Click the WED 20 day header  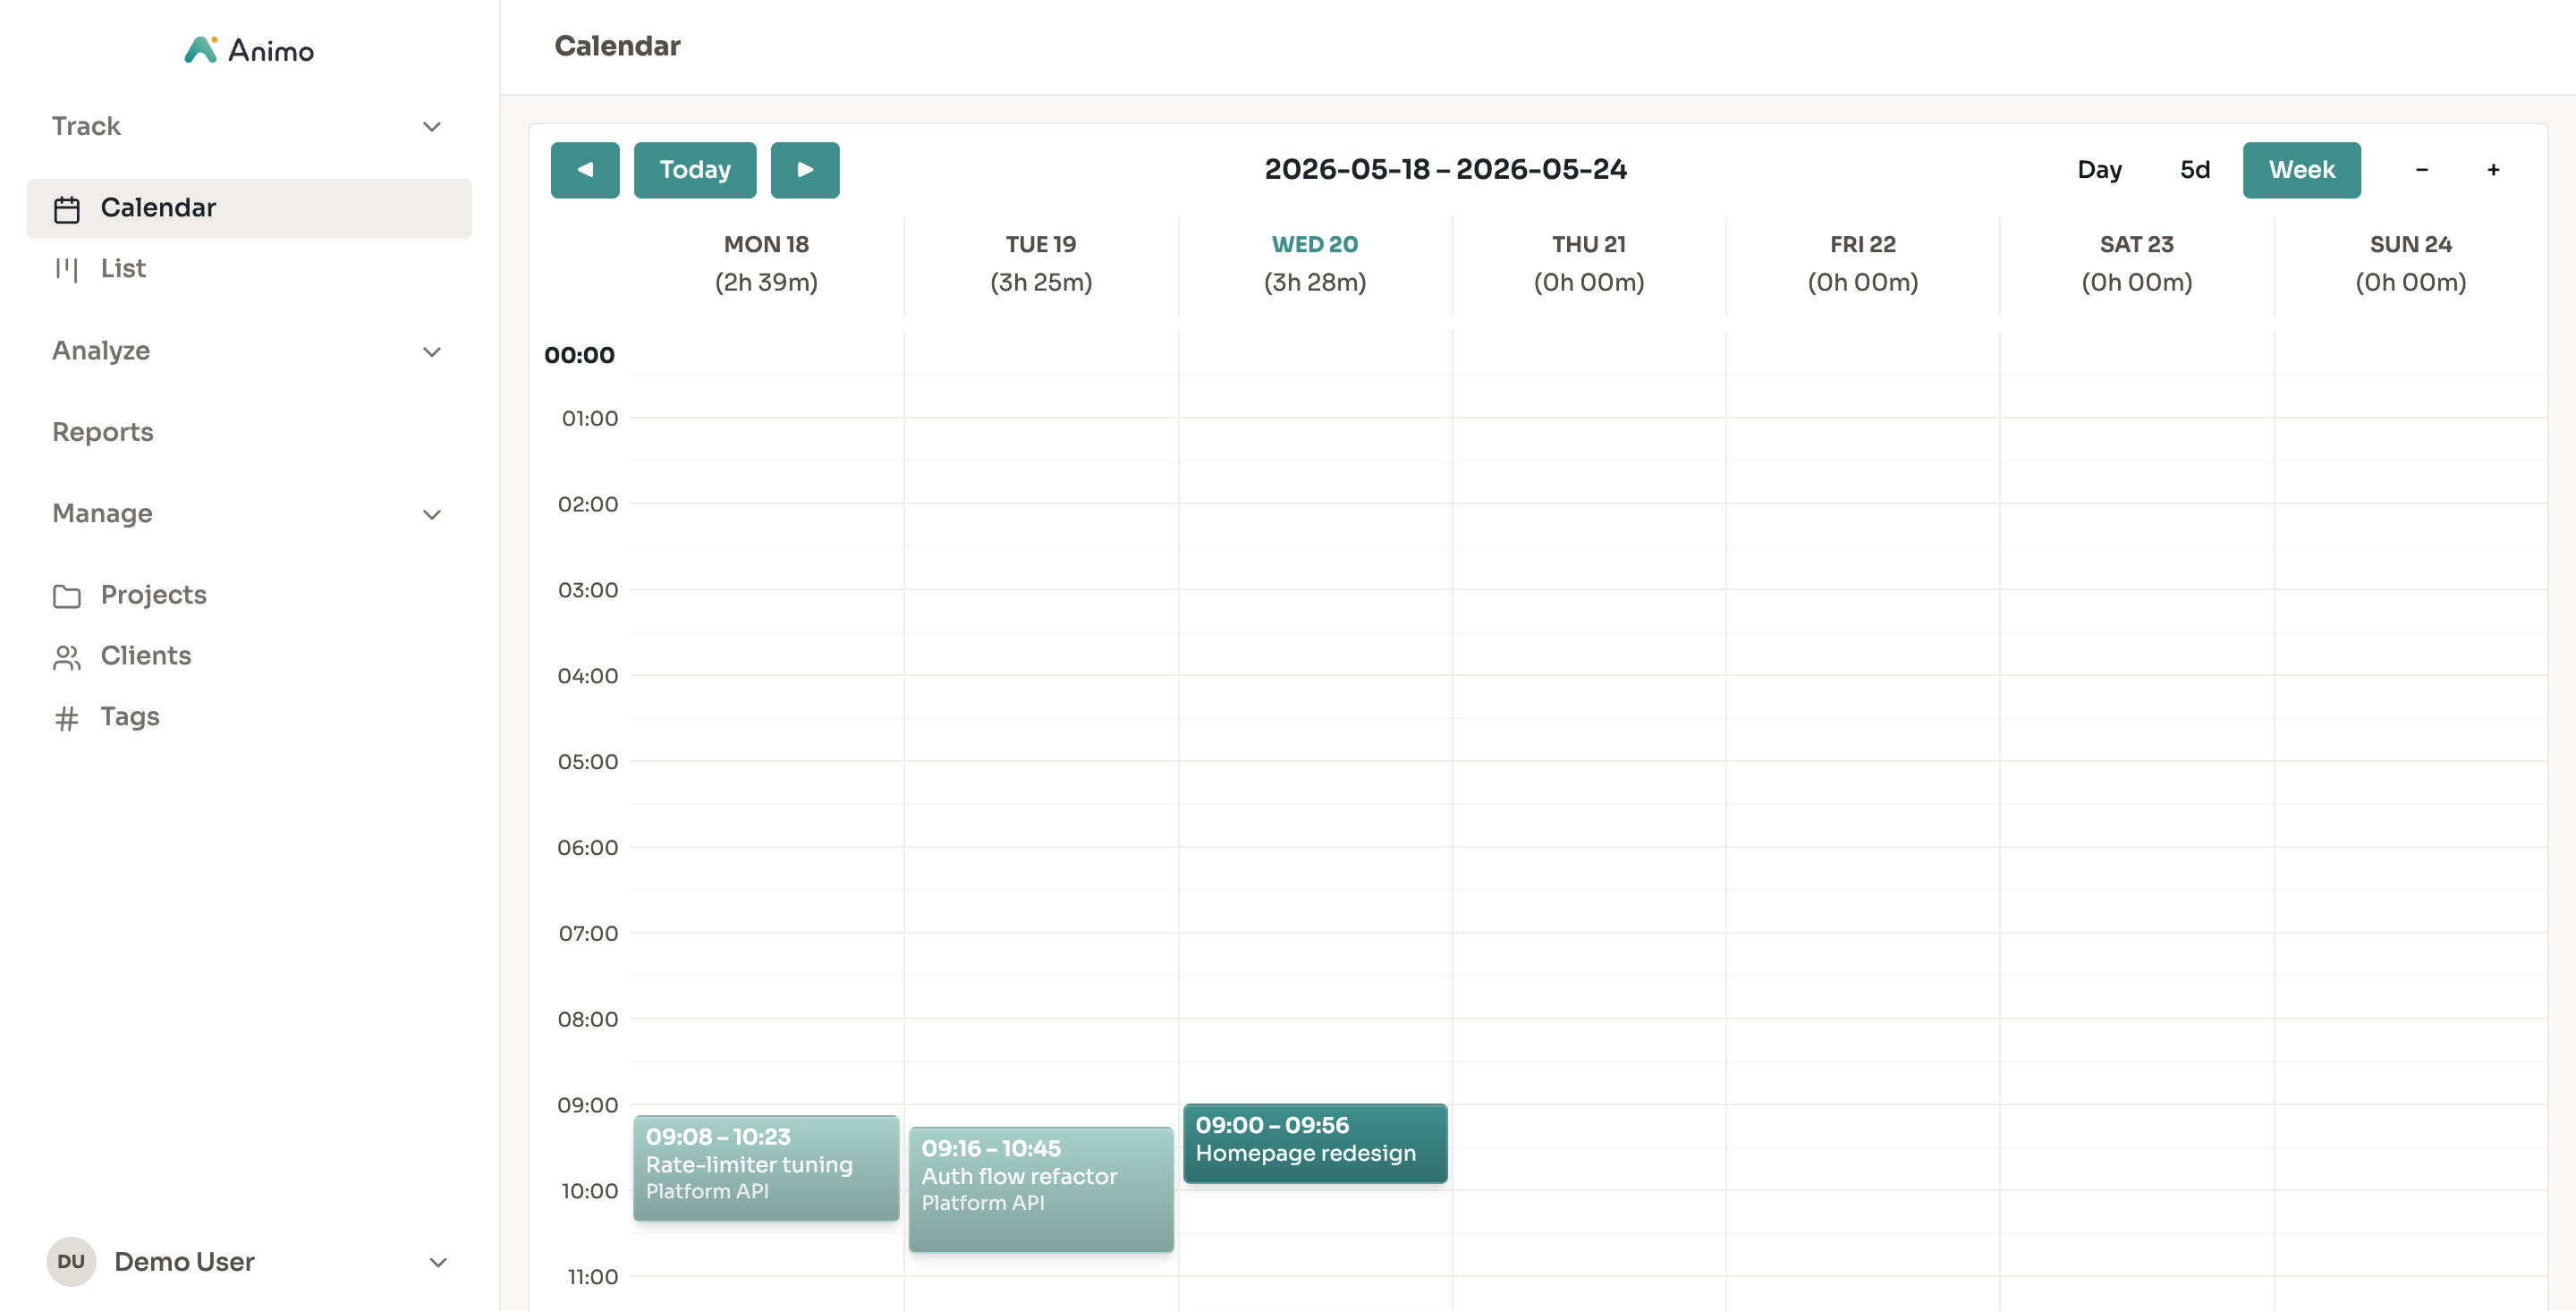pos(1315,244)
